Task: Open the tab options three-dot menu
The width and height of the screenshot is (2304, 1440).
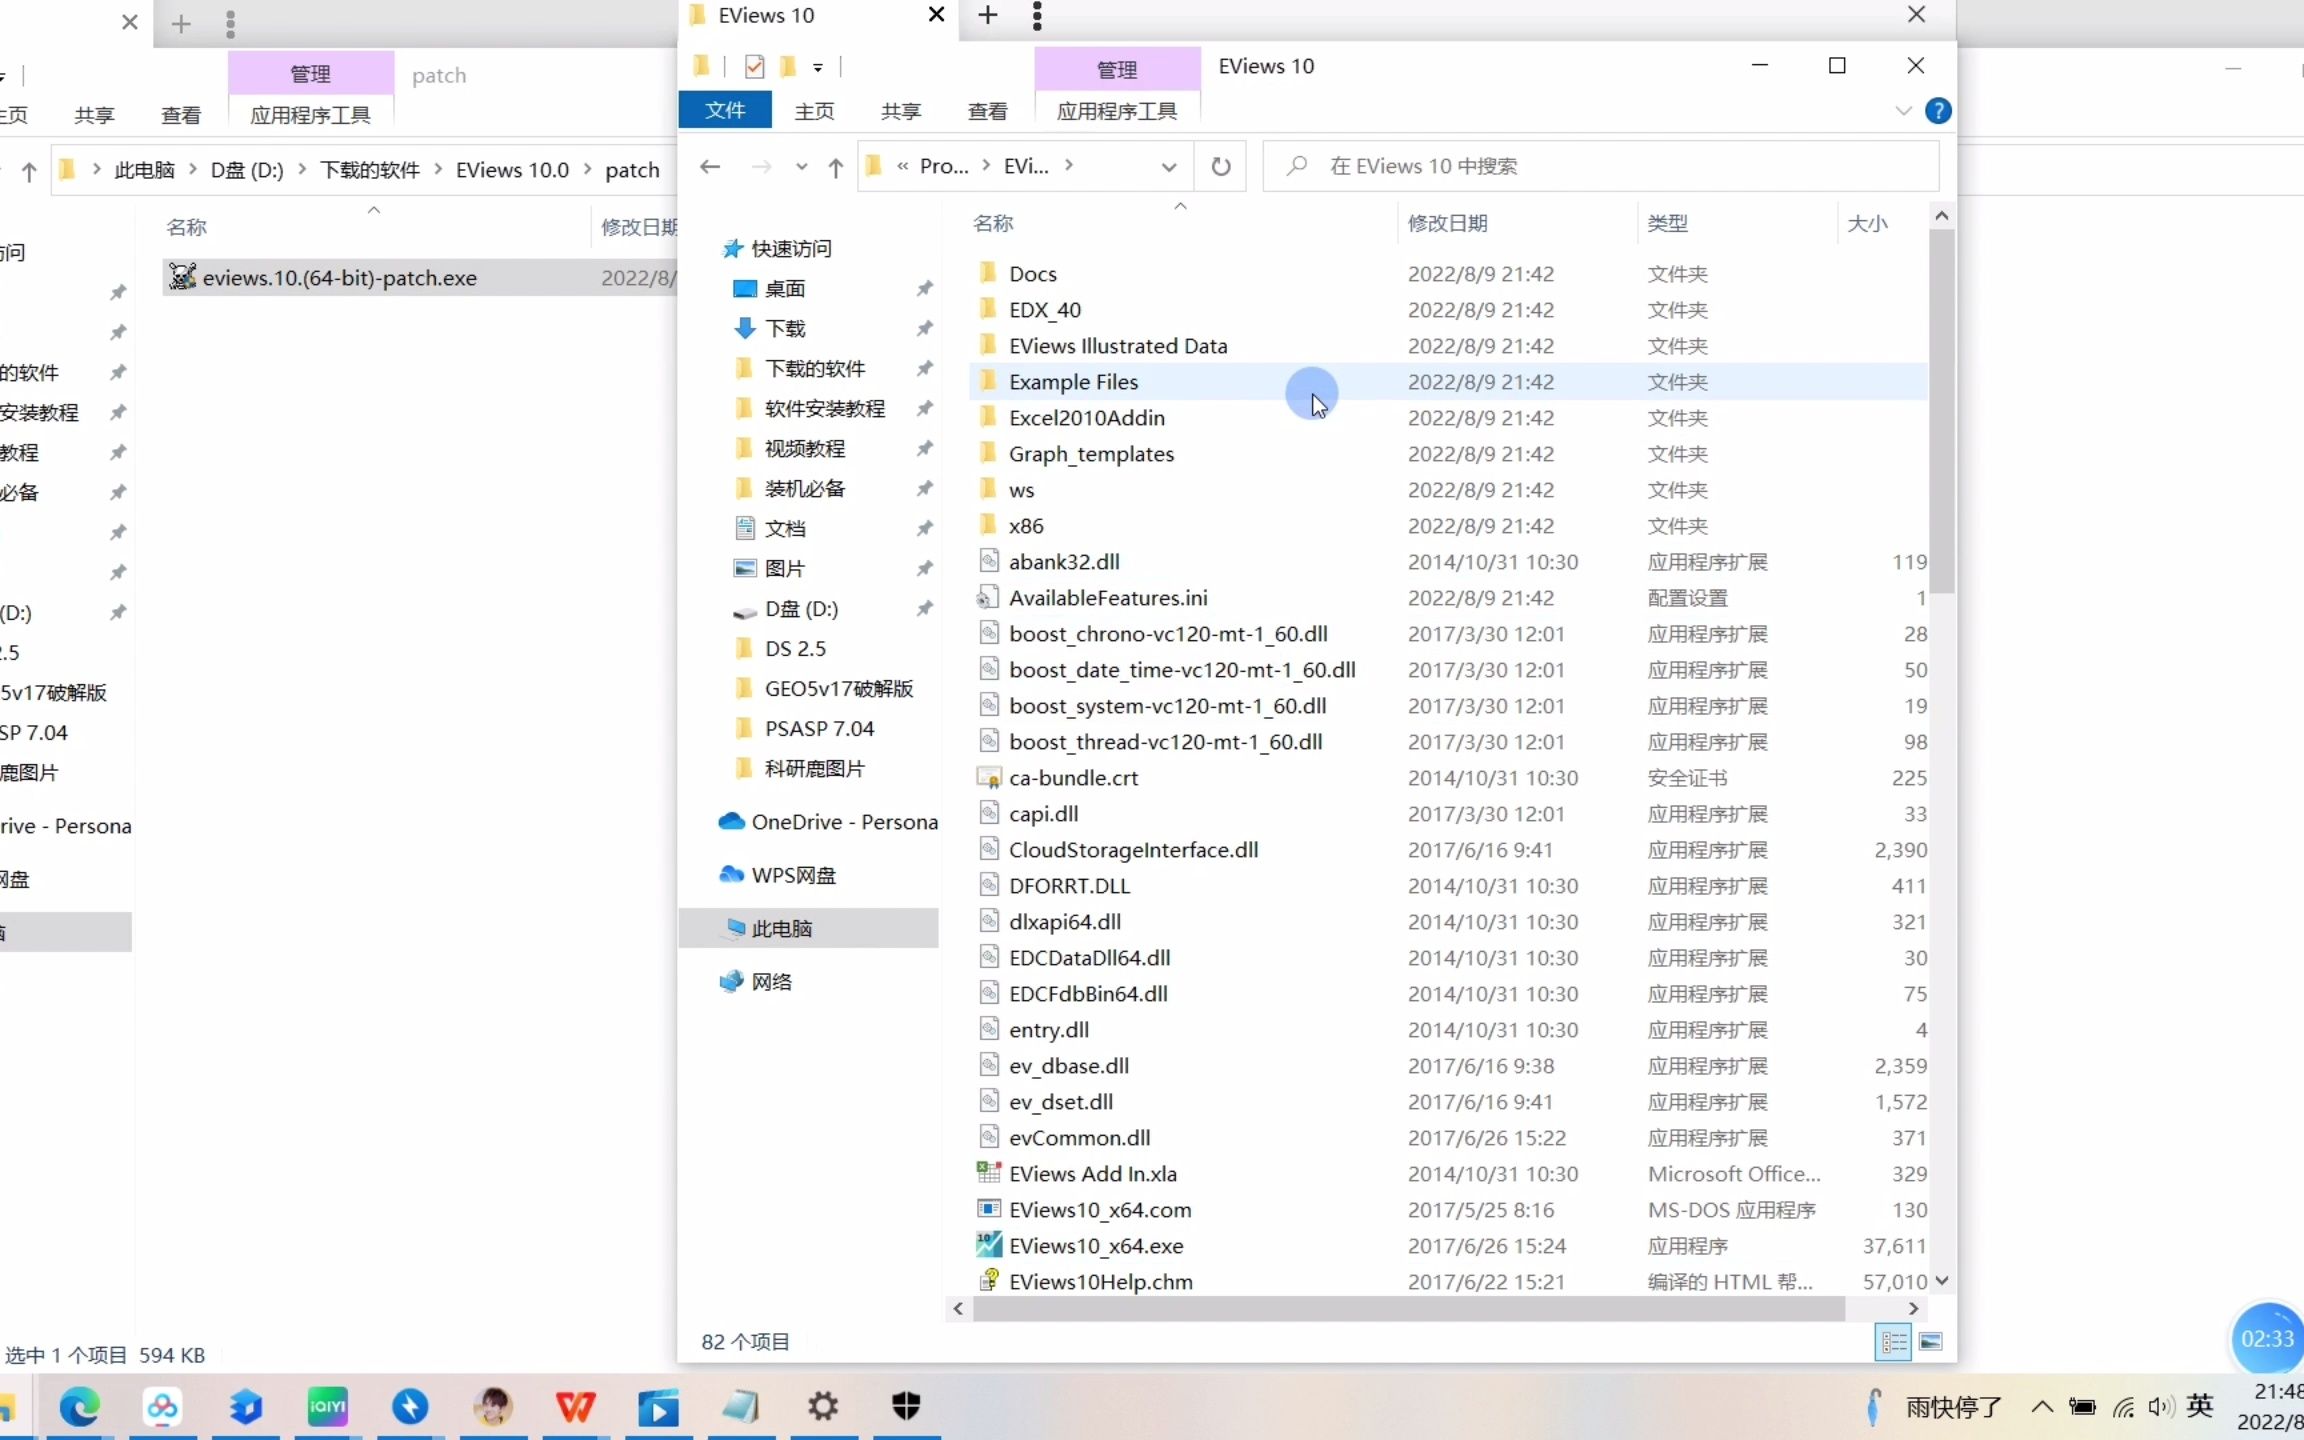Action: click(1037, 15)
